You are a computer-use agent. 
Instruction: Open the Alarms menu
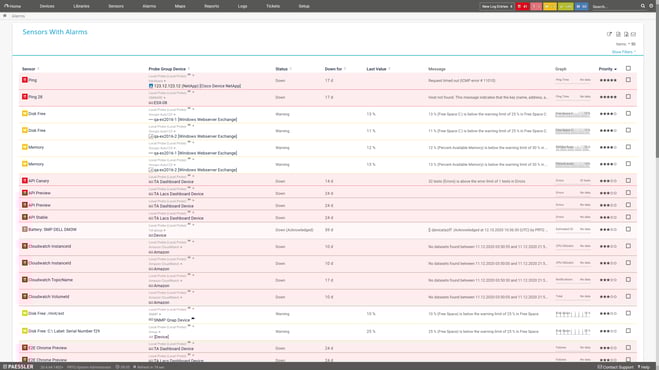(x=149, y=6)
